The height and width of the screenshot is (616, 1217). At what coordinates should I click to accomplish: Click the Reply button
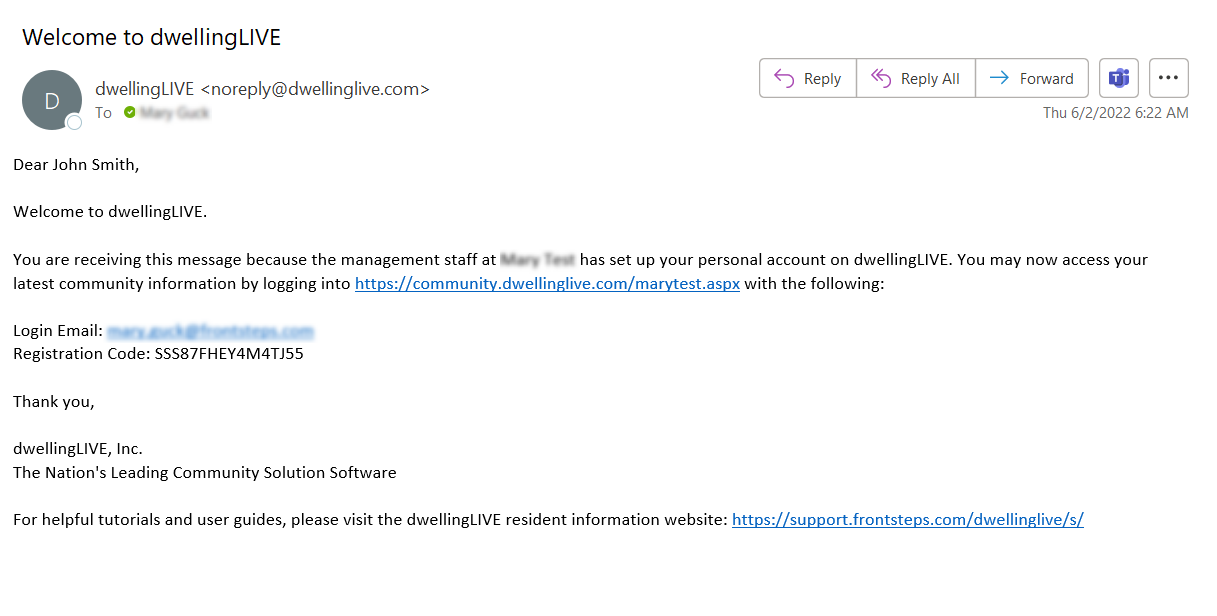(808, 79)
